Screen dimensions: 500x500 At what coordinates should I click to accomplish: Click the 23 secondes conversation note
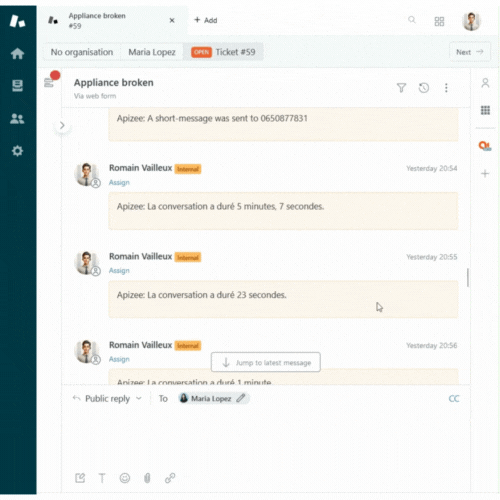pos(283,299)
